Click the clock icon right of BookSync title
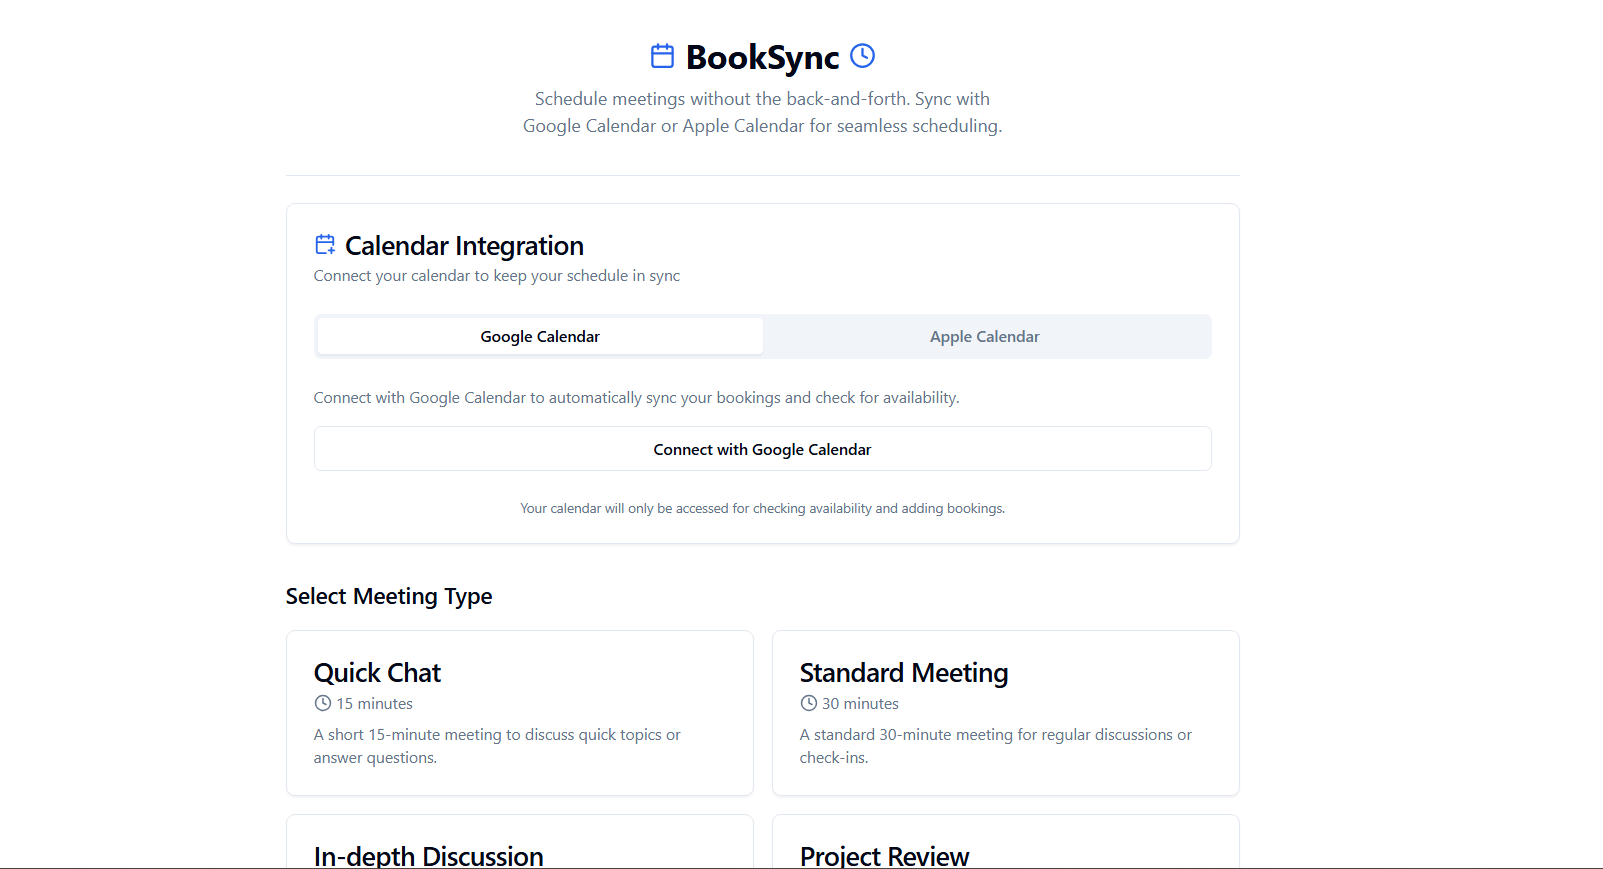The image size is (1603, 869). (861, 56)
